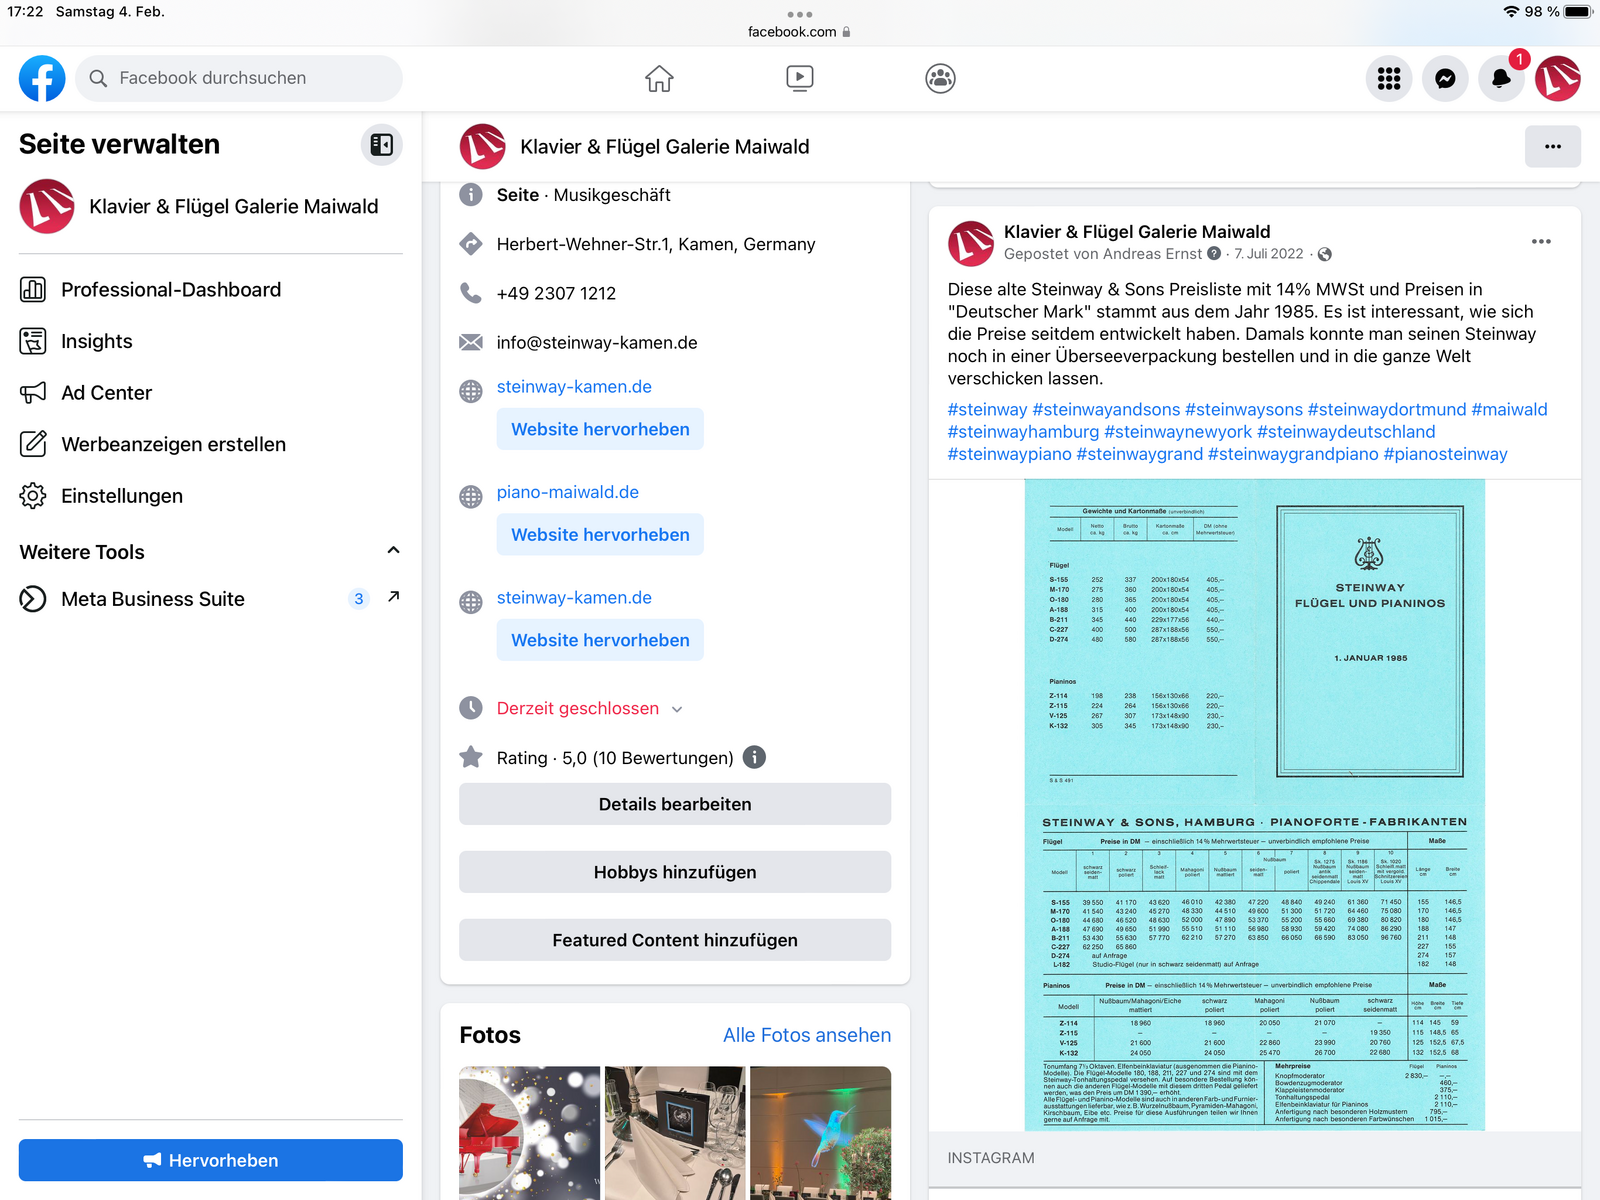1600x1200 pixels.
Task: Open the red piano photo thumbnail
Action: [x=529, y=1132]
